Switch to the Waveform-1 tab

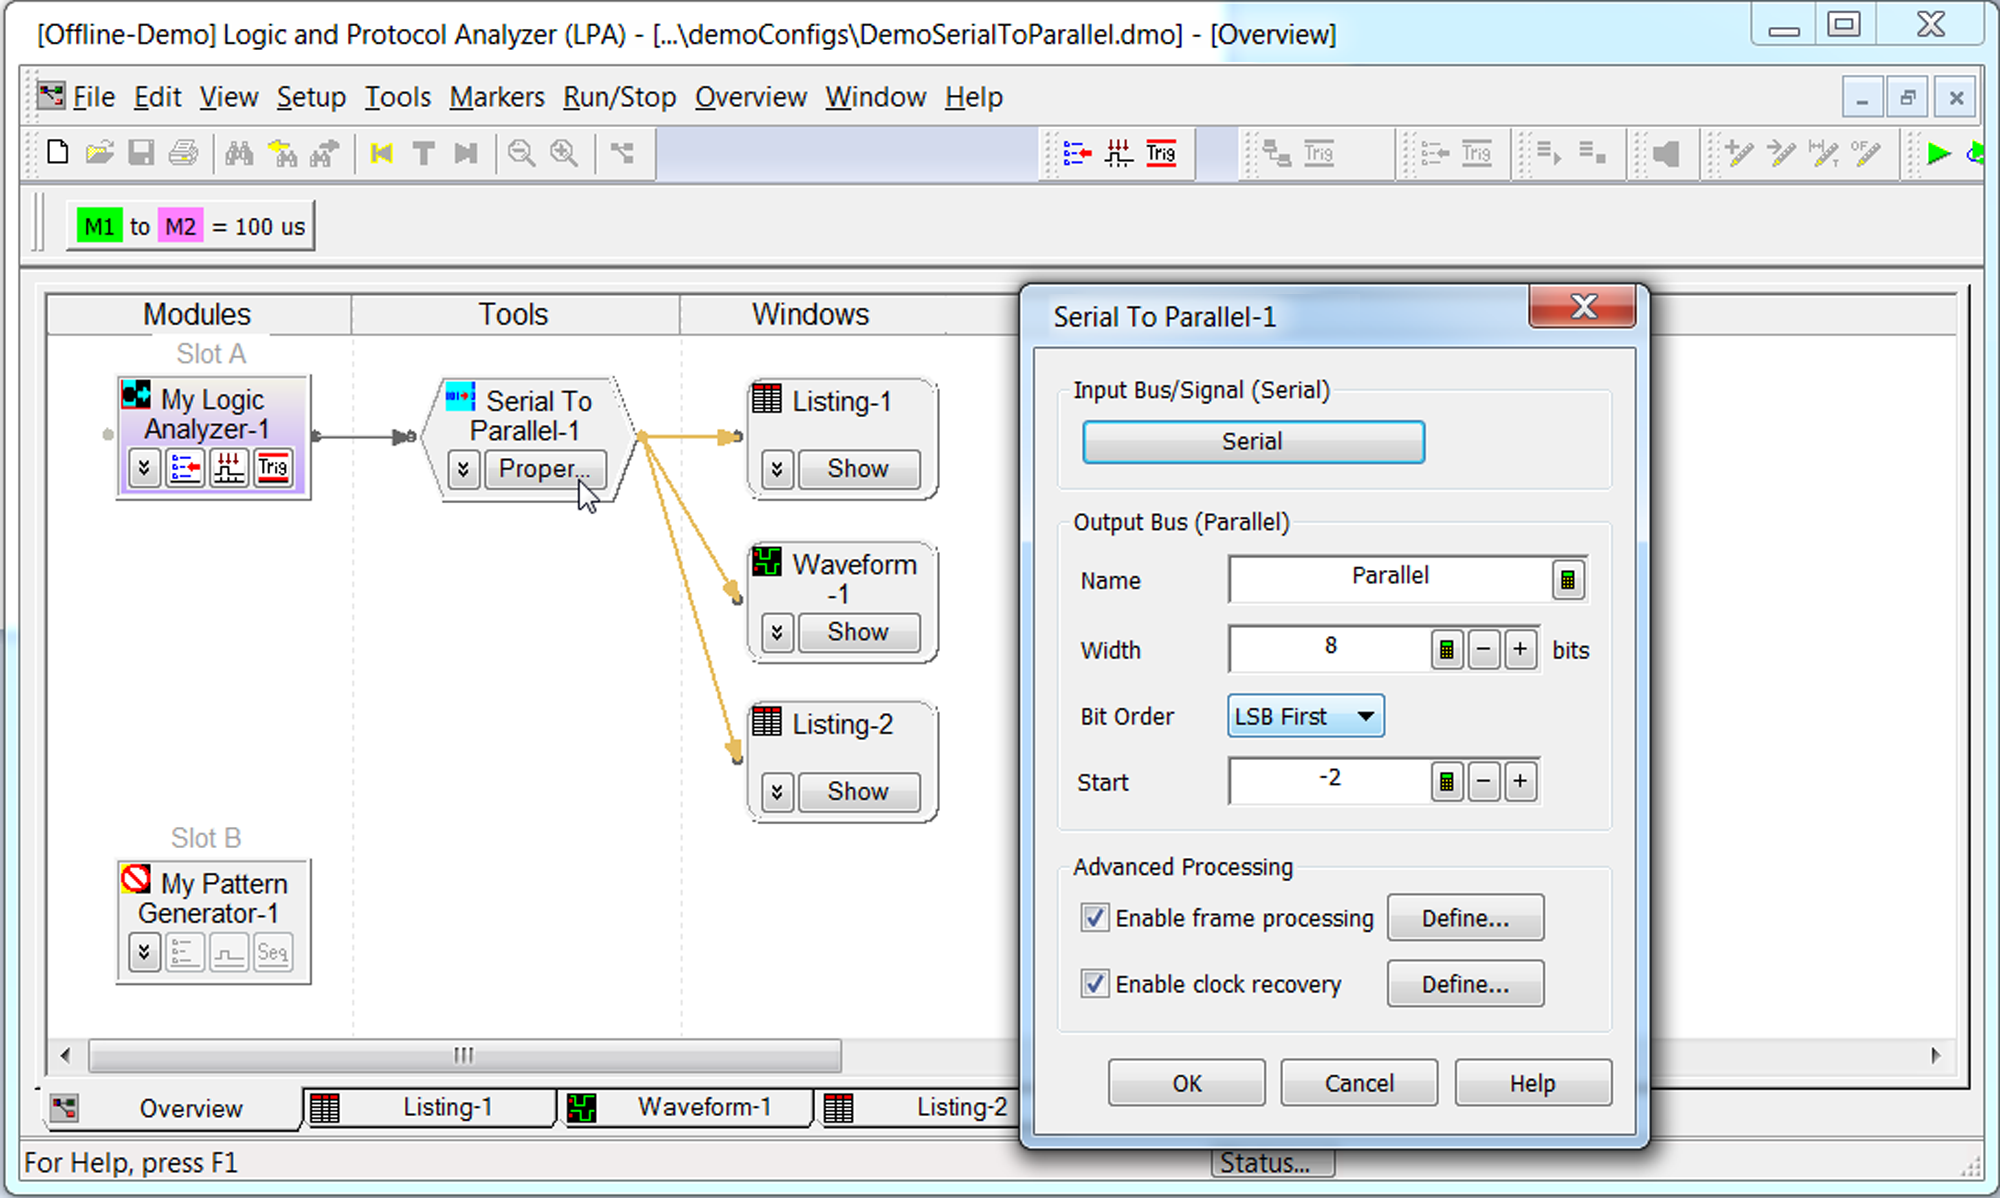pyautogui.click(x=703, y=1107)
